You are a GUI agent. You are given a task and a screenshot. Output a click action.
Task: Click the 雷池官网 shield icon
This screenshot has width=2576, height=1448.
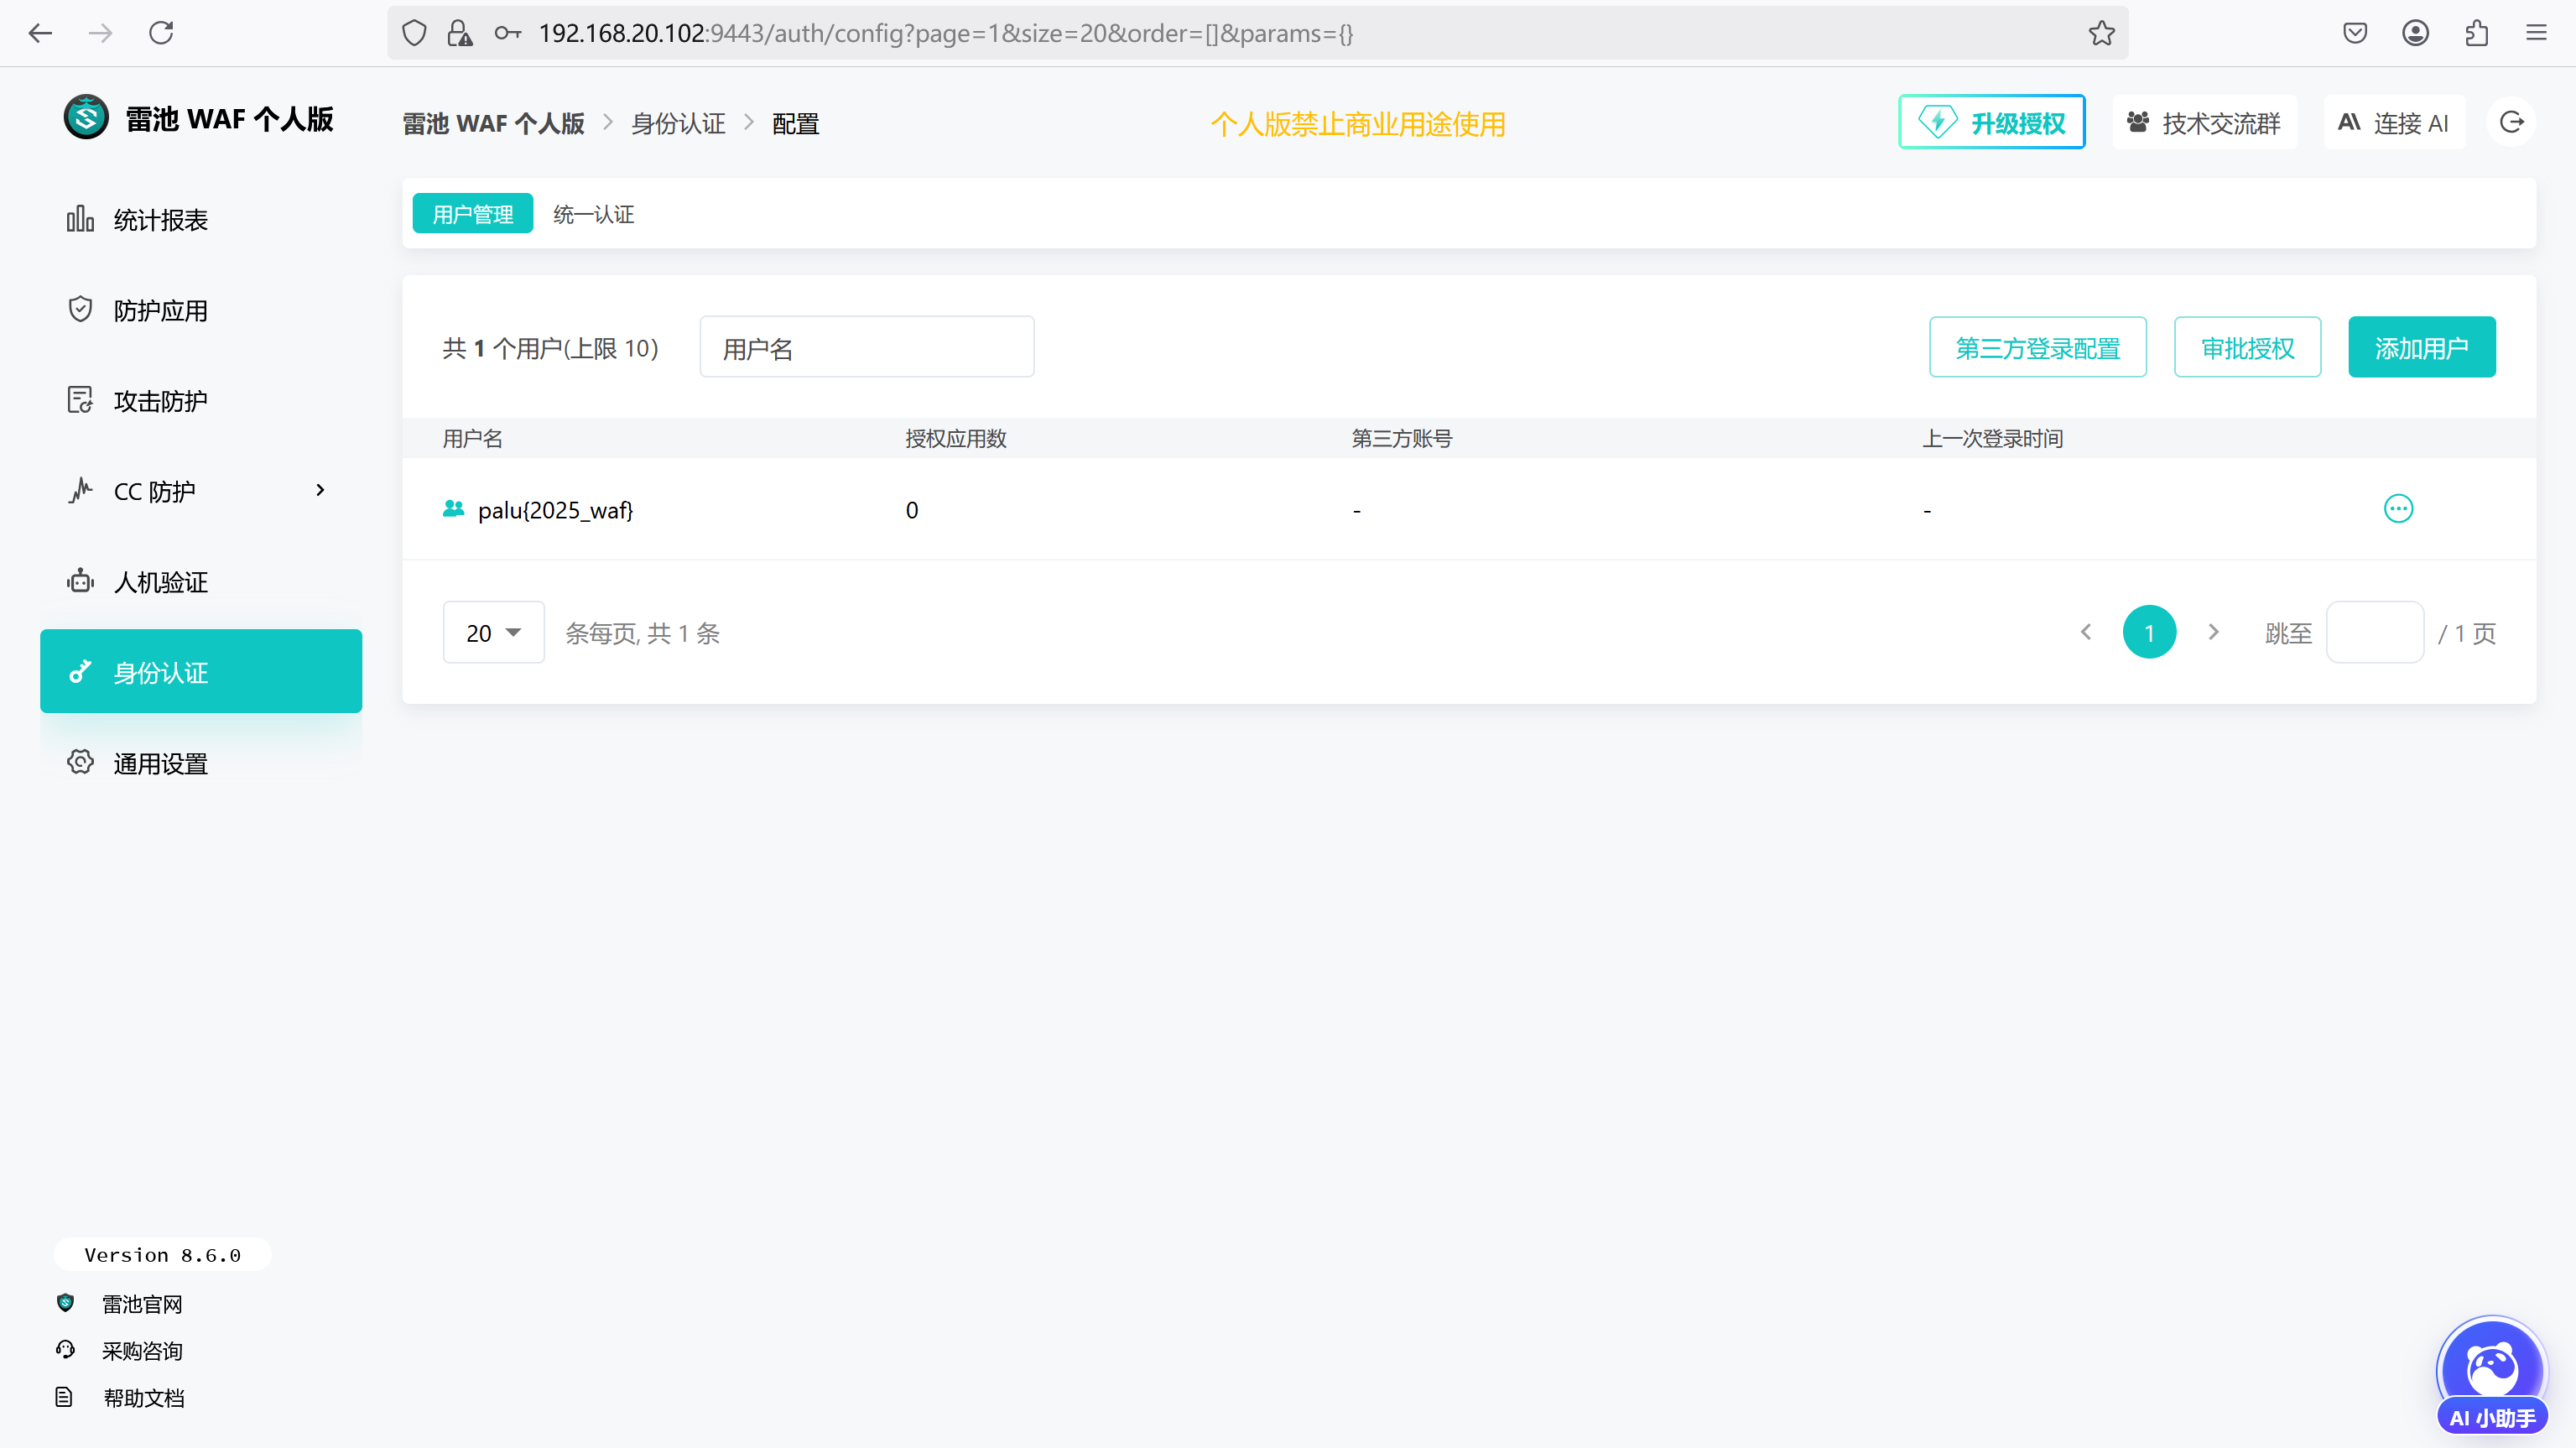[65, 1302]
